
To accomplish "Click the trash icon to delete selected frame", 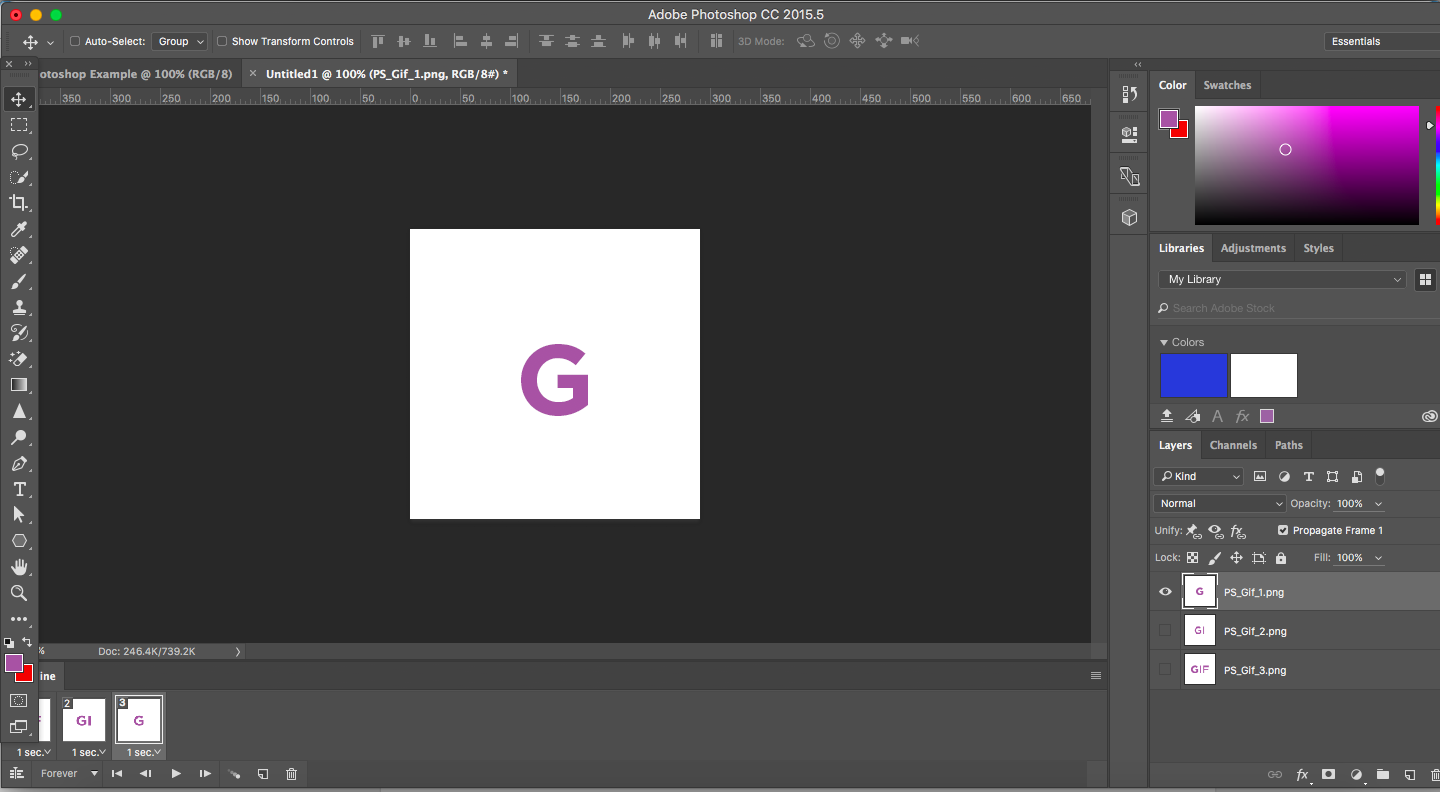I will [291, 774].
